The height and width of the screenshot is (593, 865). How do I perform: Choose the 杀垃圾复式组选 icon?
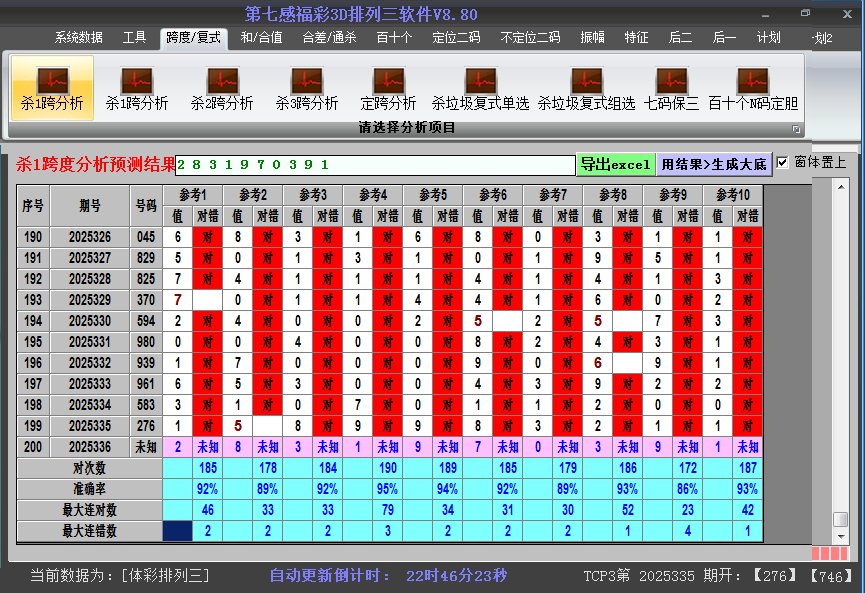tap(586, 81)
